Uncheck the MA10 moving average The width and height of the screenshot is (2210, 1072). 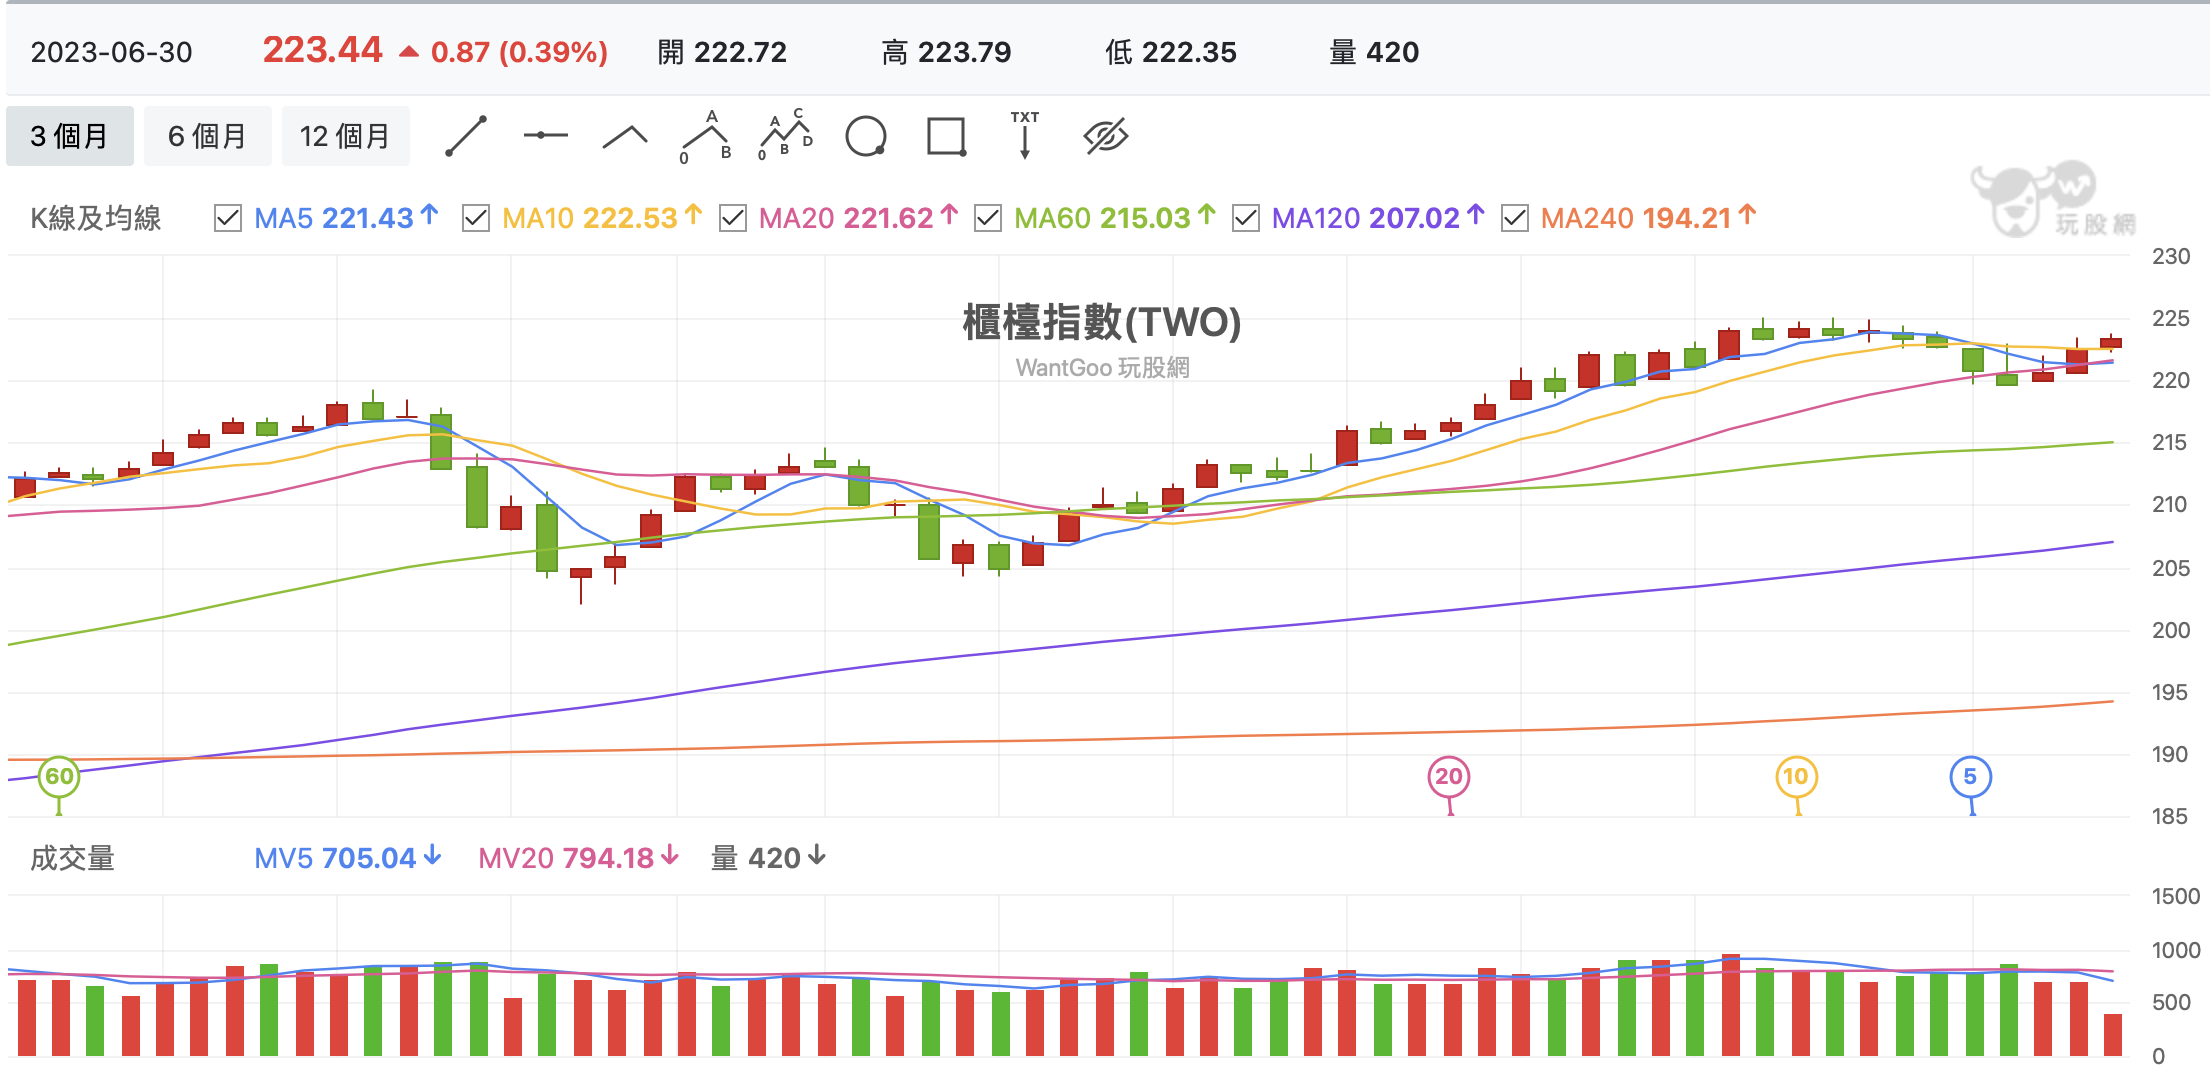[x=476, y=218]
